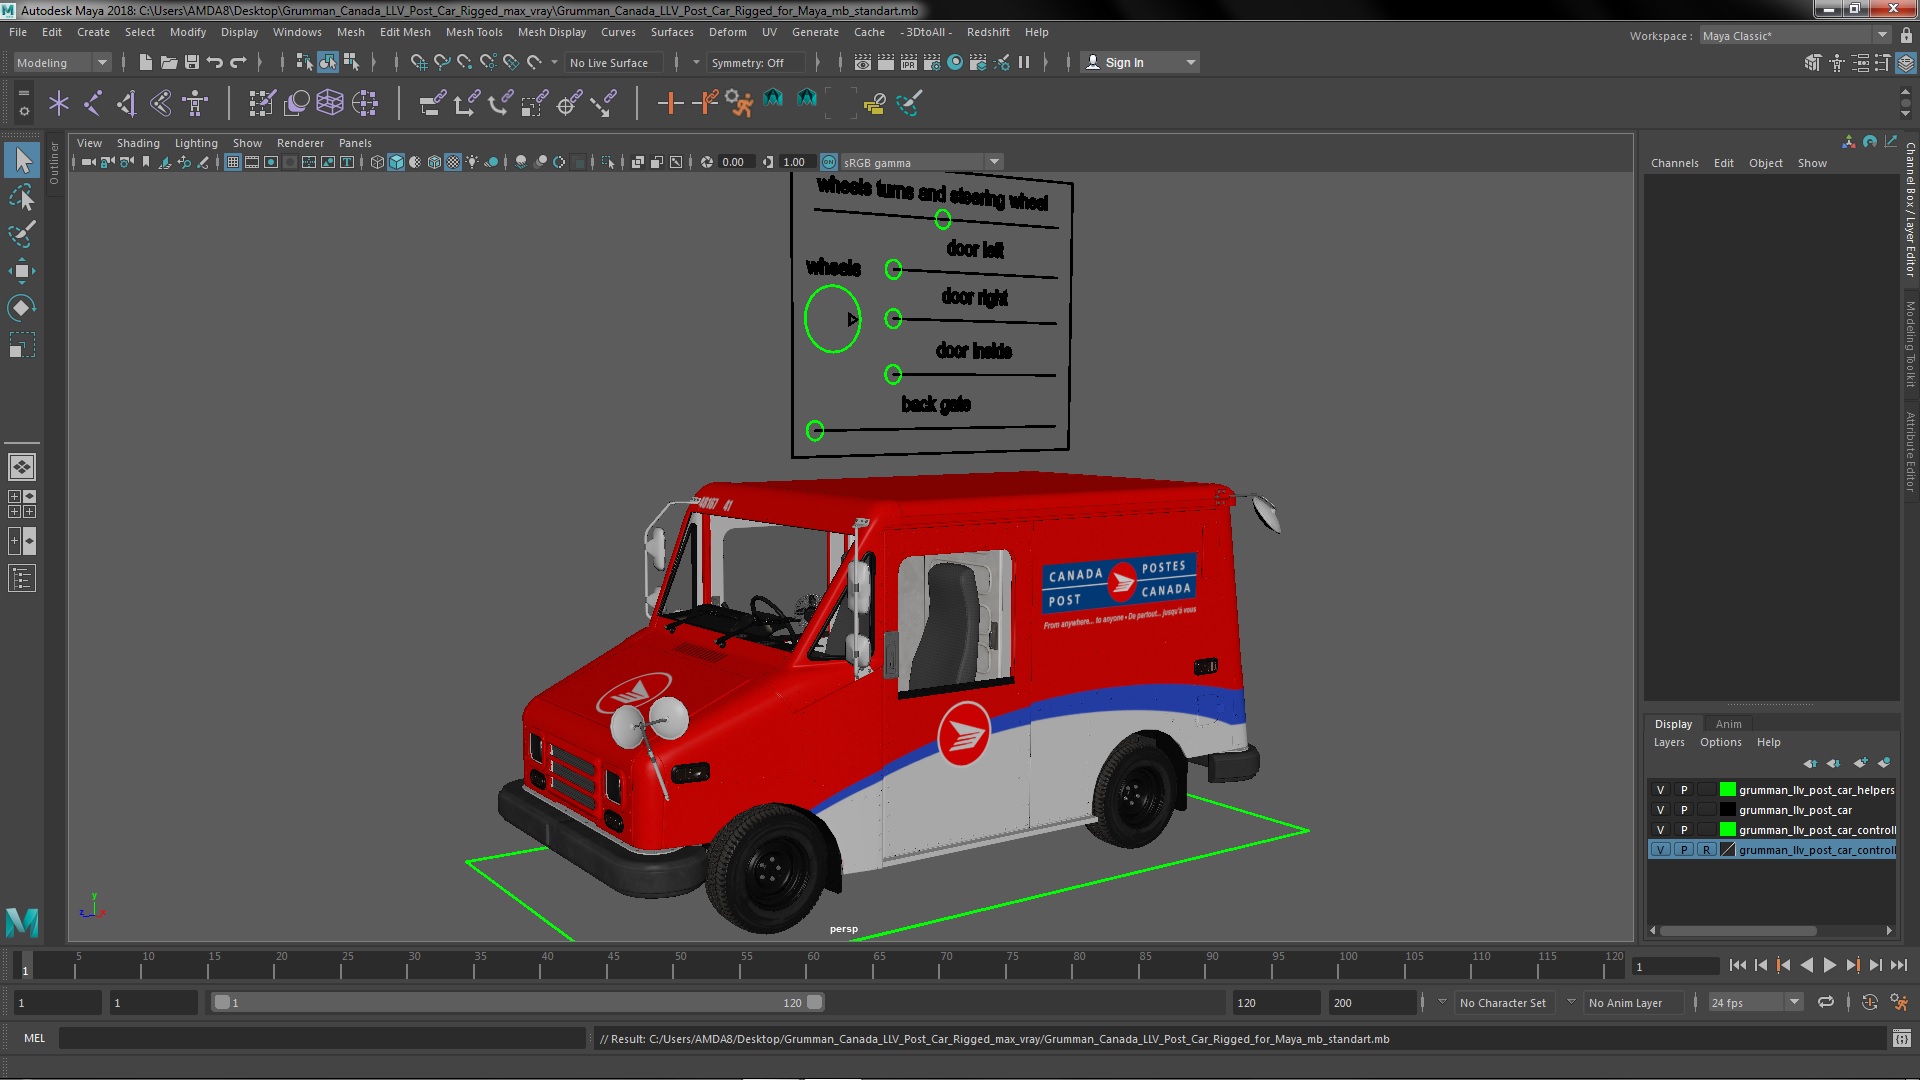Open the layer editor Options menu
Image resolution: width=1920 pixels, height=1080 pixels.
(x=1720, y=742)
